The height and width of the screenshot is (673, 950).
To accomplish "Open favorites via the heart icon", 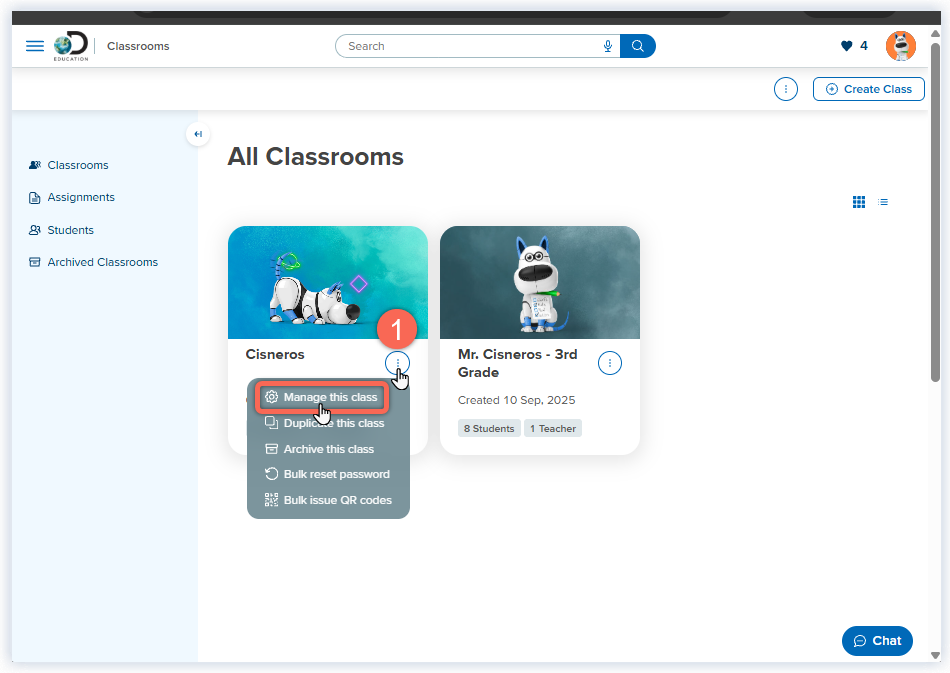I will [845, 45].
